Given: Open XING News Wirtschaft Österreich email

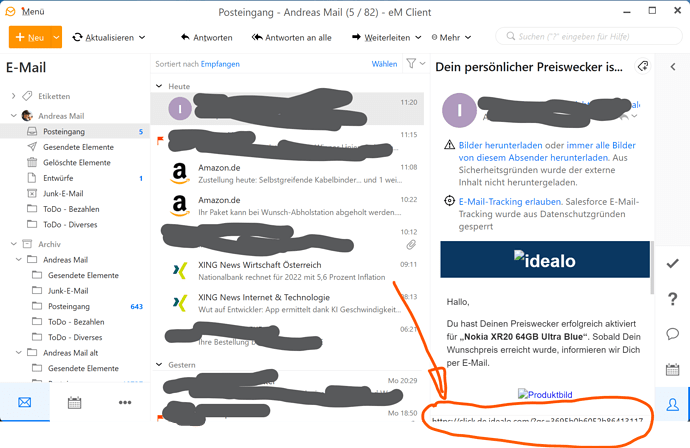Looking at the screenshot, I should point(288,271).
